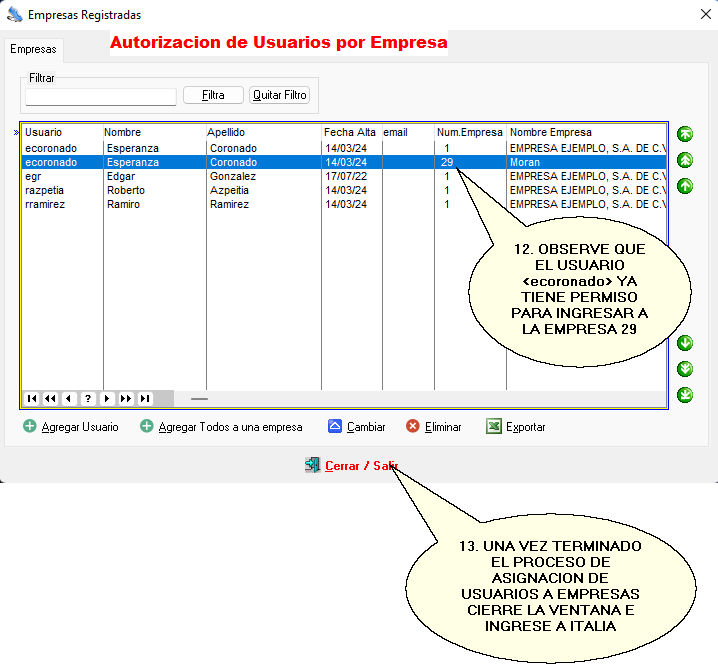The height and width of the screenshot is (666, 718).
Task: Click the Num.Empresa column header
Action: tap(470, 132)
